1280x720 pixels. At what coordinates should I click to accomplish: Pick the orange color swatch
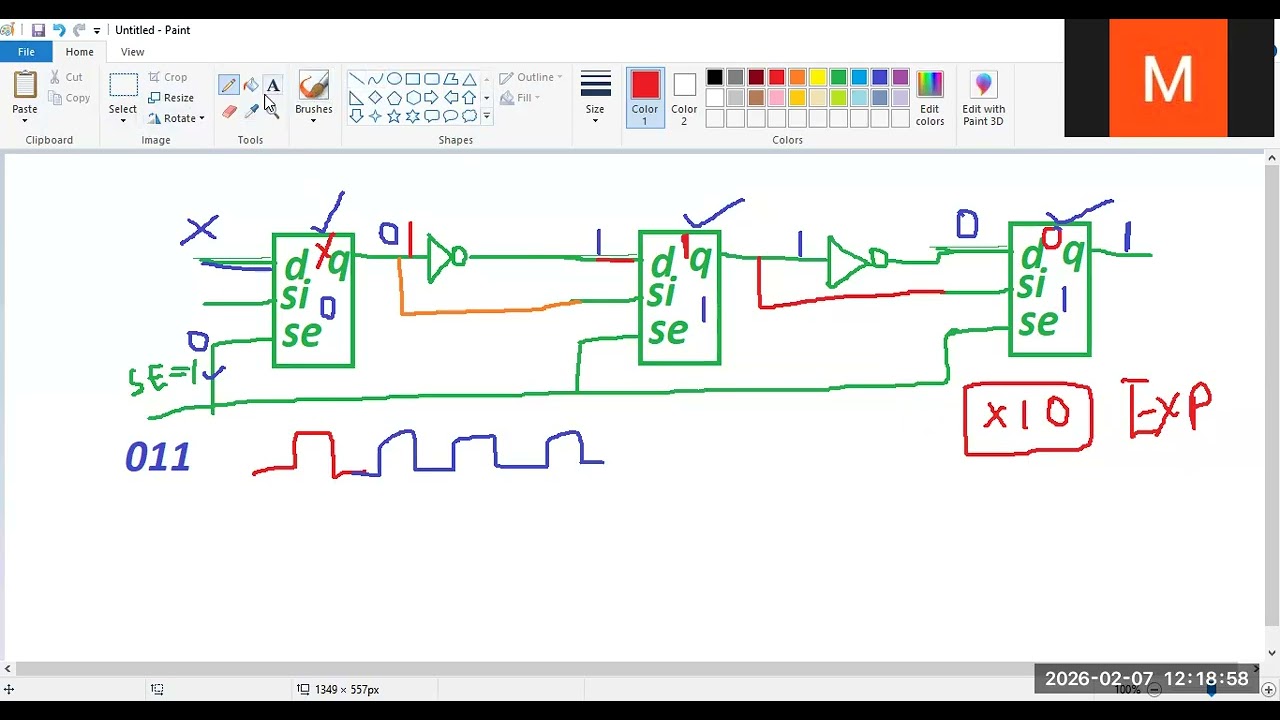click(x=797, y=77)
